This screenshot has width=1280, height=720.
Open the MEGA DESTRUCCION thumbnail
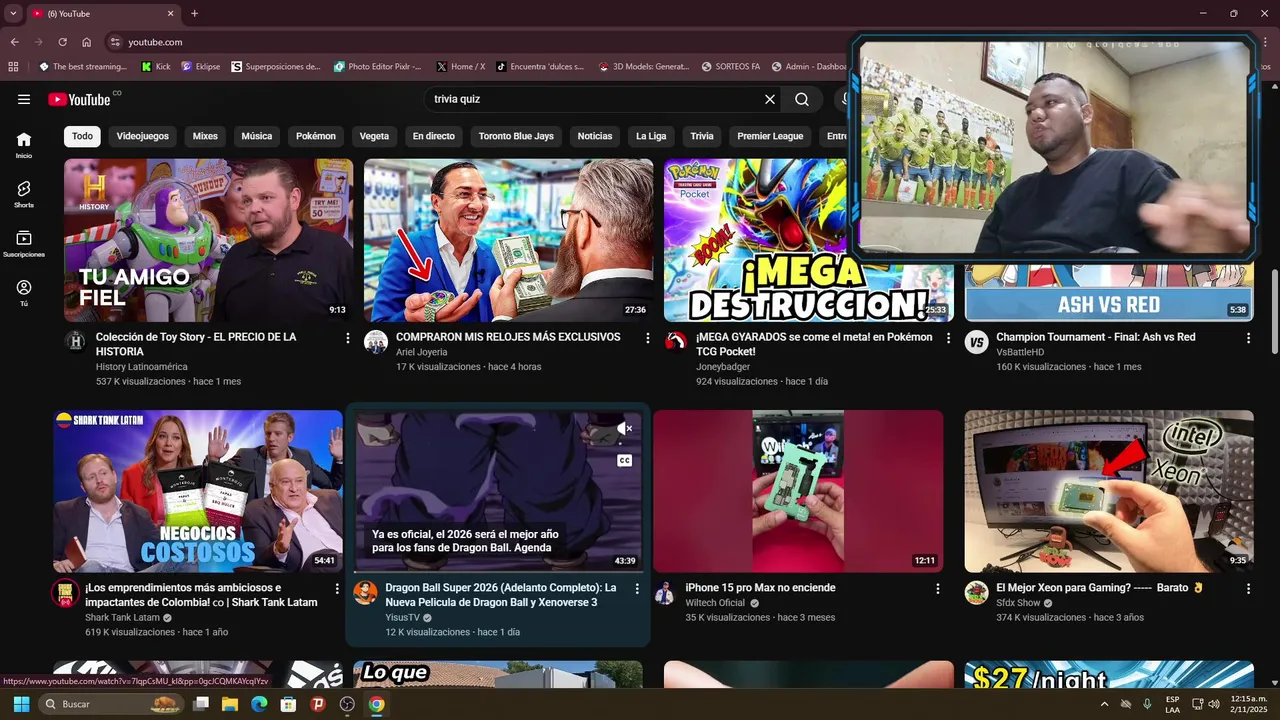click(808, 240)
